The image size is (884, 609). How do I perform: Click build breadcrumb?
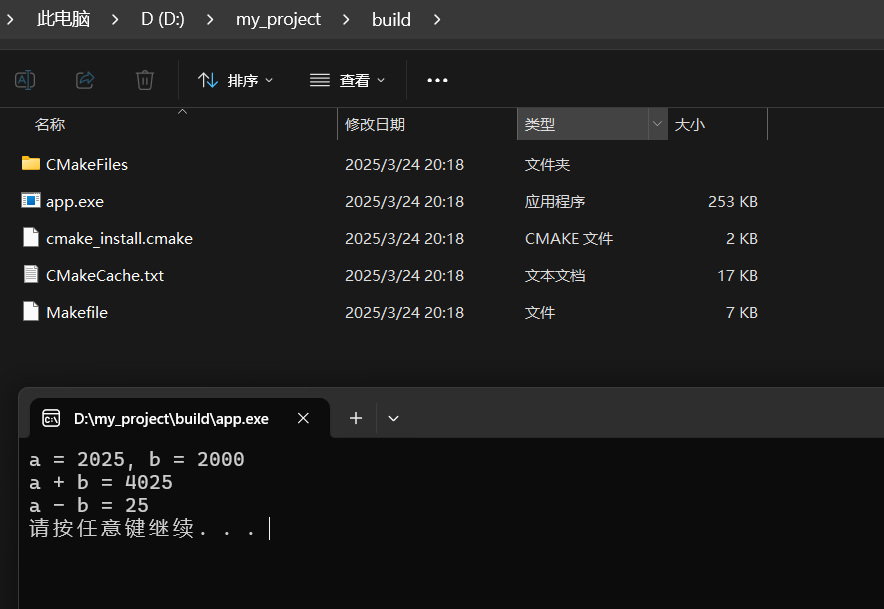click(391, 20)
